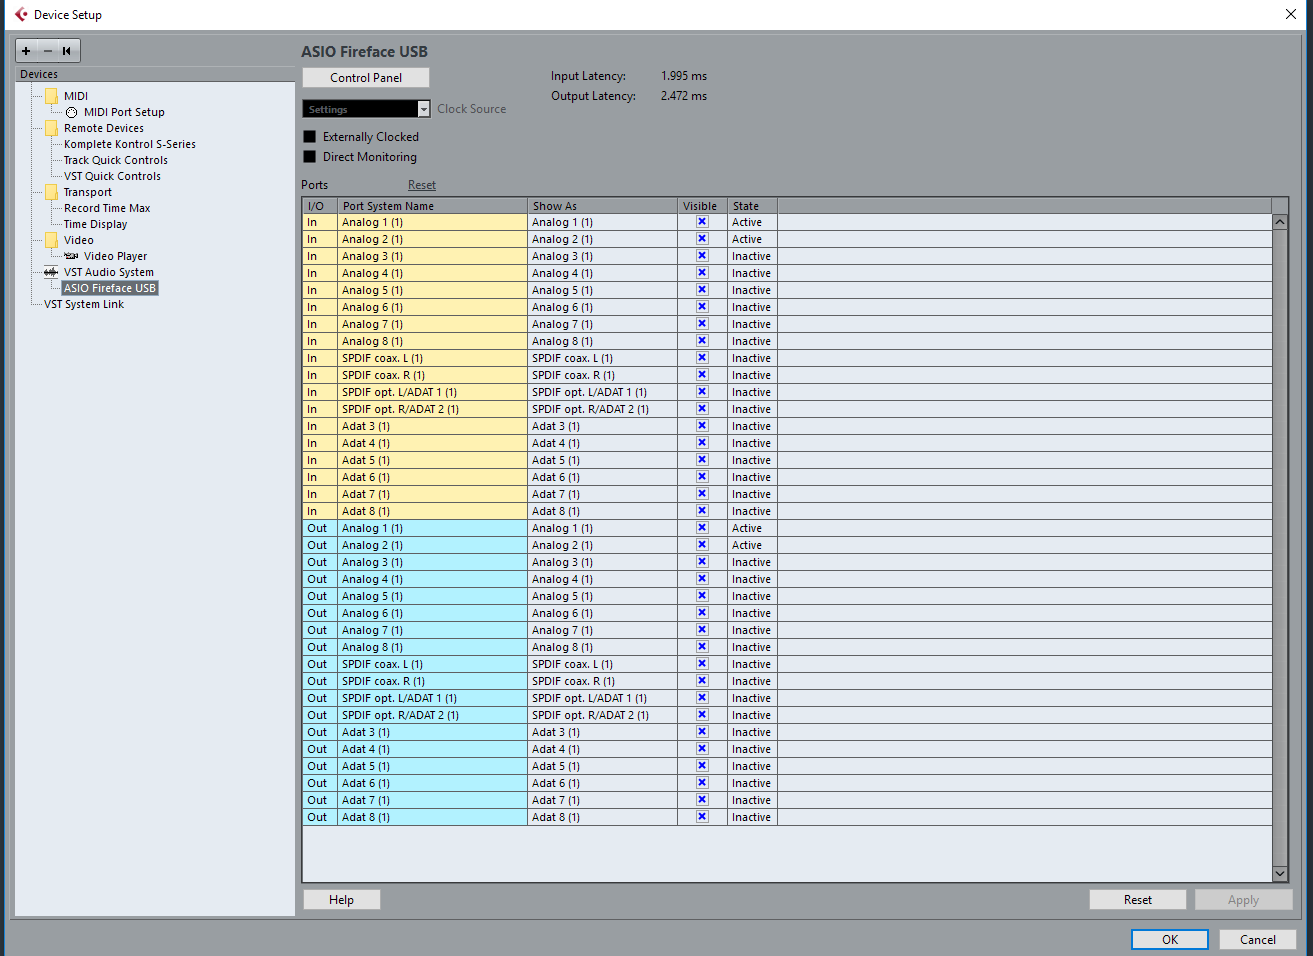Click the Input Latency value 1.995 ms
The image size is (1313, 956).
click(684, 76)
